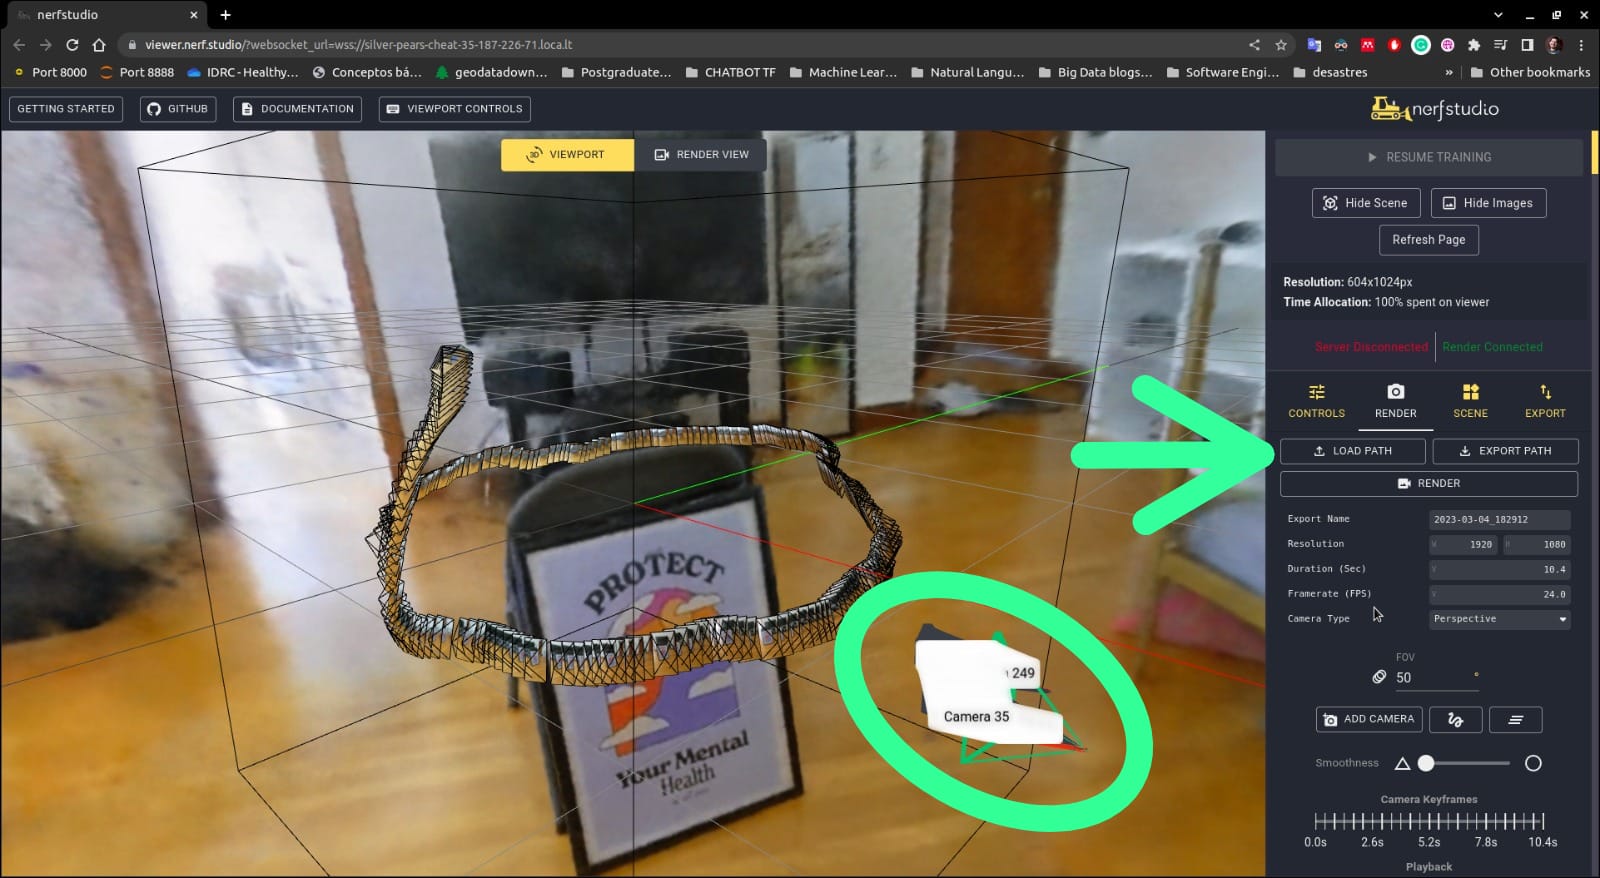Toggle Hide Images
The height and width of the screenshot is (878, 1600).
1488,203
